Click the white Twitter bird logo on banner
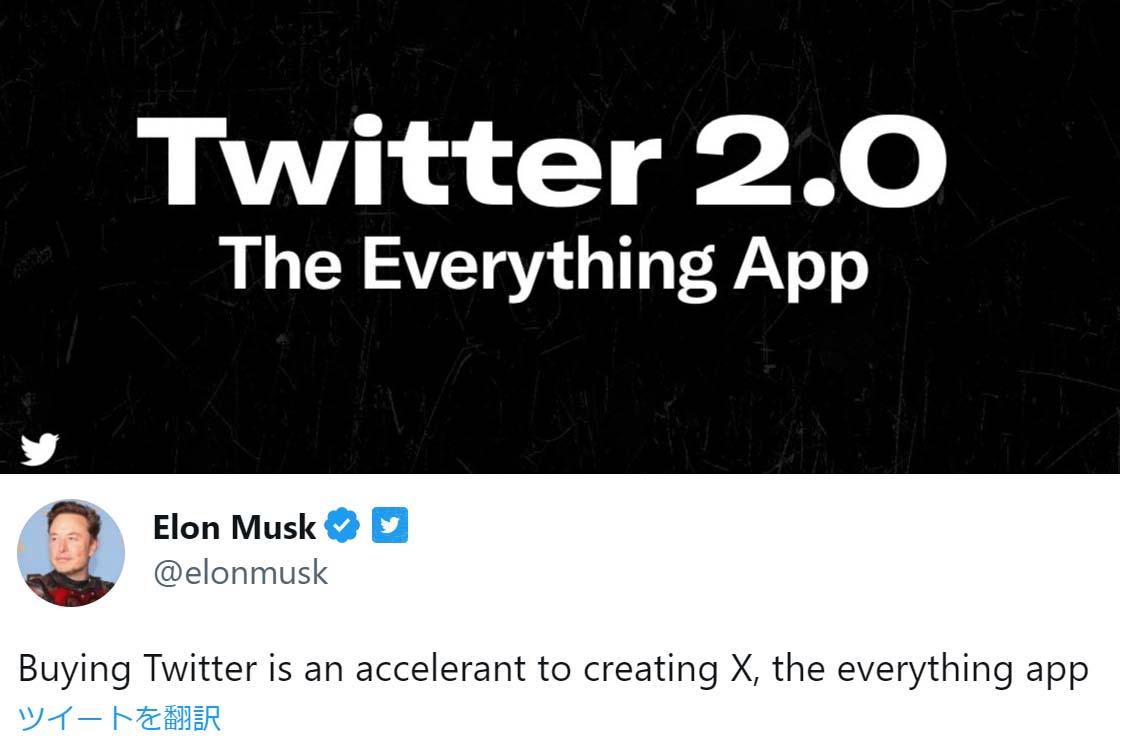The width and height of the screenshot is (1122, 748). pyautogui.click(x=40, y=450)
